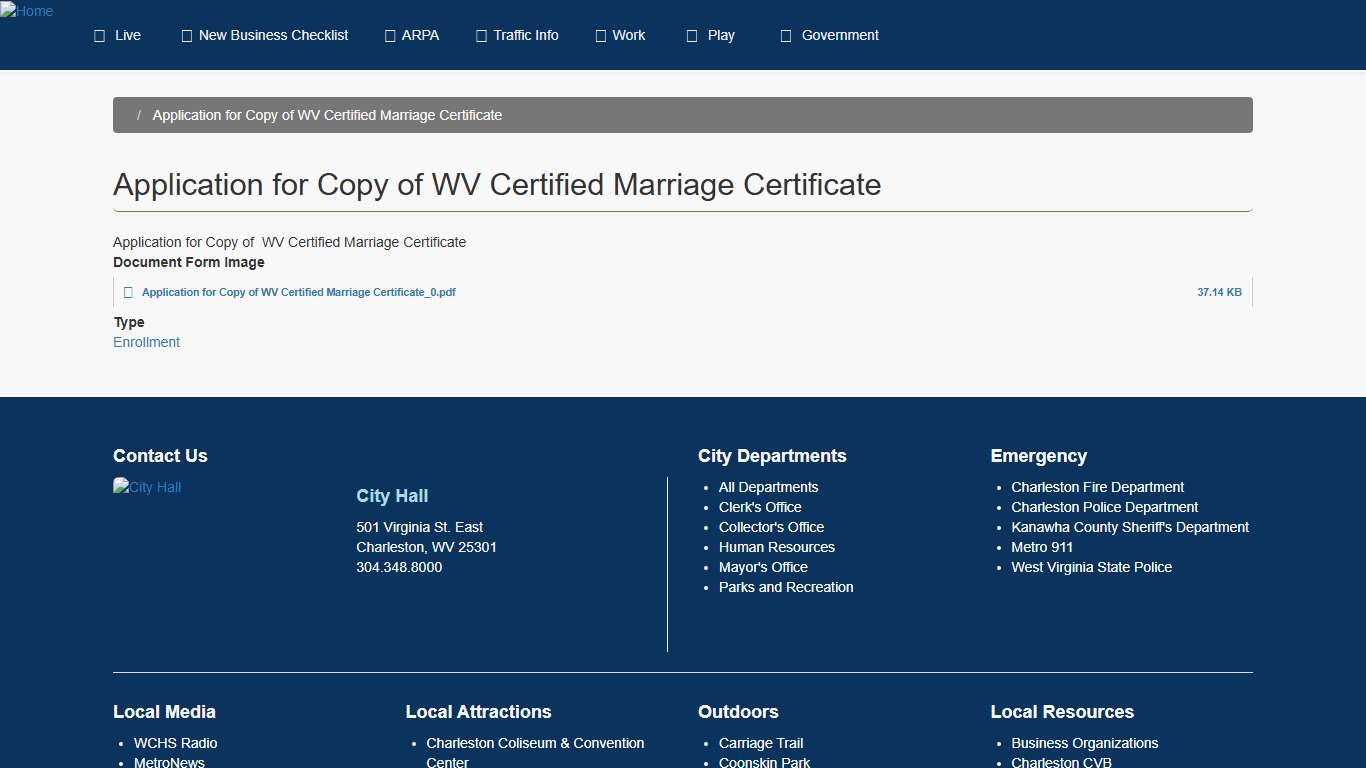
Task: Click the Live menu icon
Action: pos(98,35)
